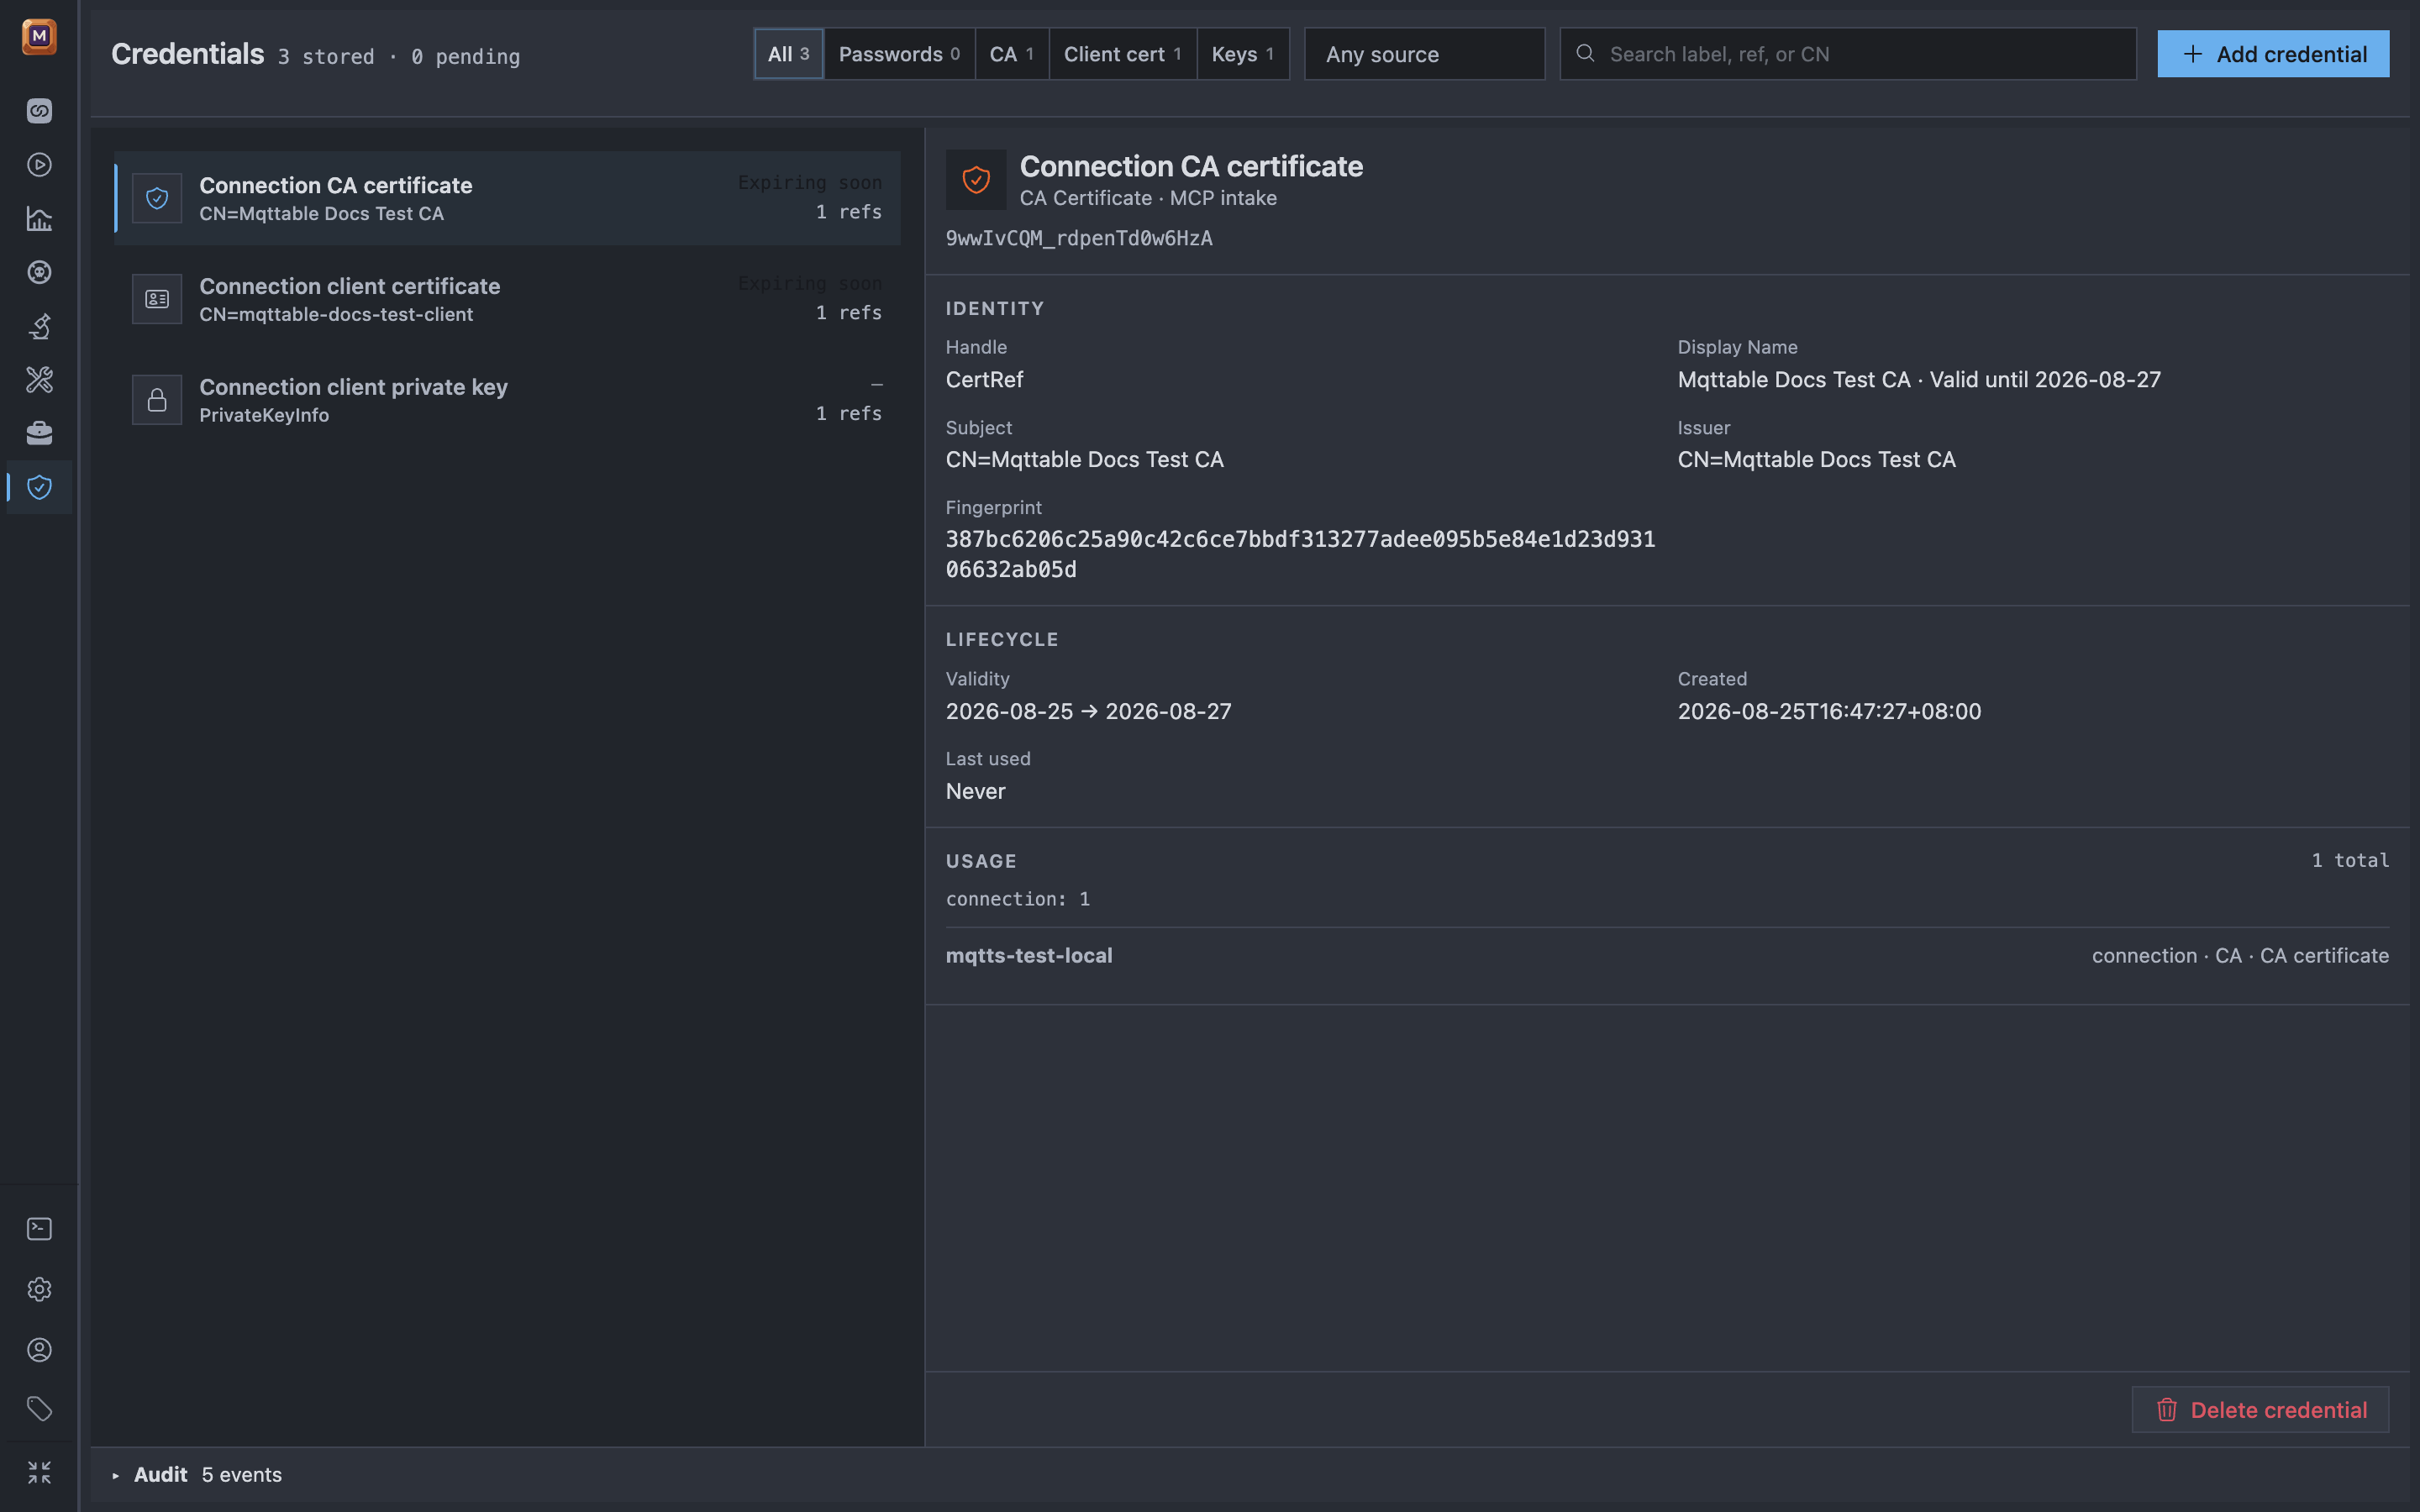Open the Any source dropdown
Screen dimensions: 2420x1512
point(1424,54)
